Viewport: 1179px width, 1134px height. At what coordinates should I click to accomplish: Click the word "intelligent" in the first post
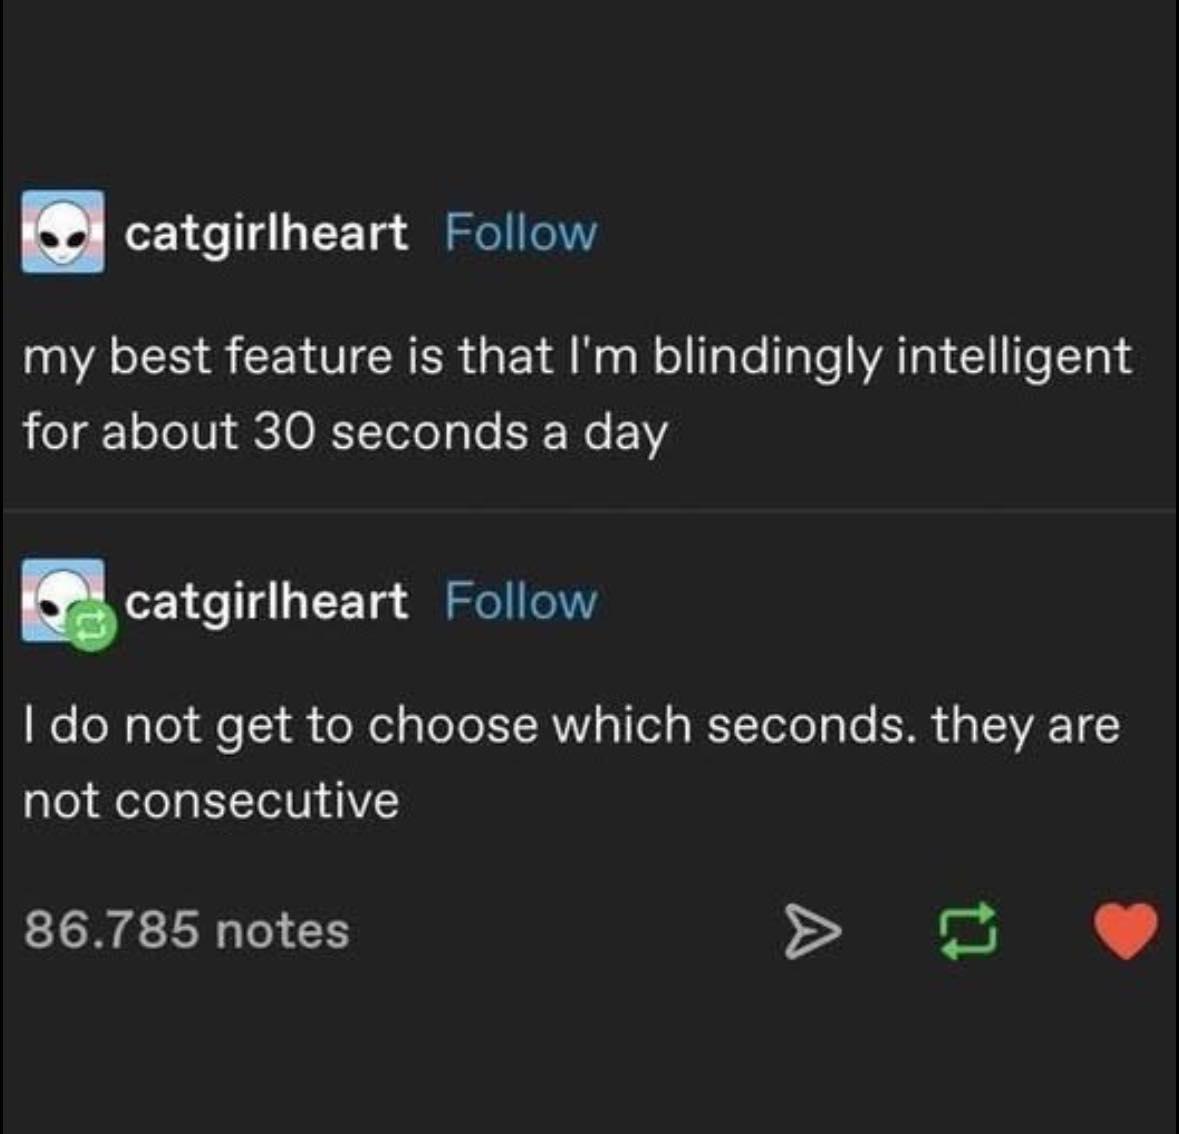point(1013,358)
